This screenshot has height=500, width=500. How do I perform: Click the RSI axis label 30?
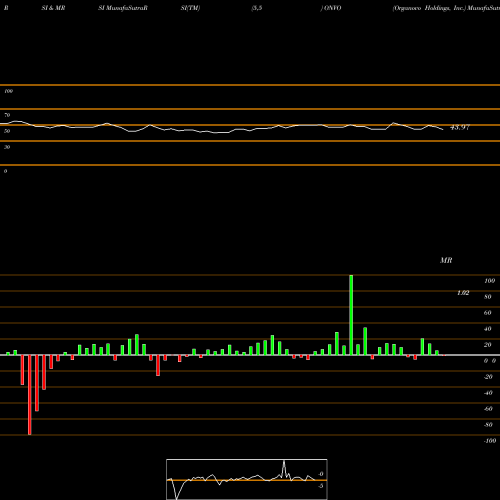(x=7, y=147)
